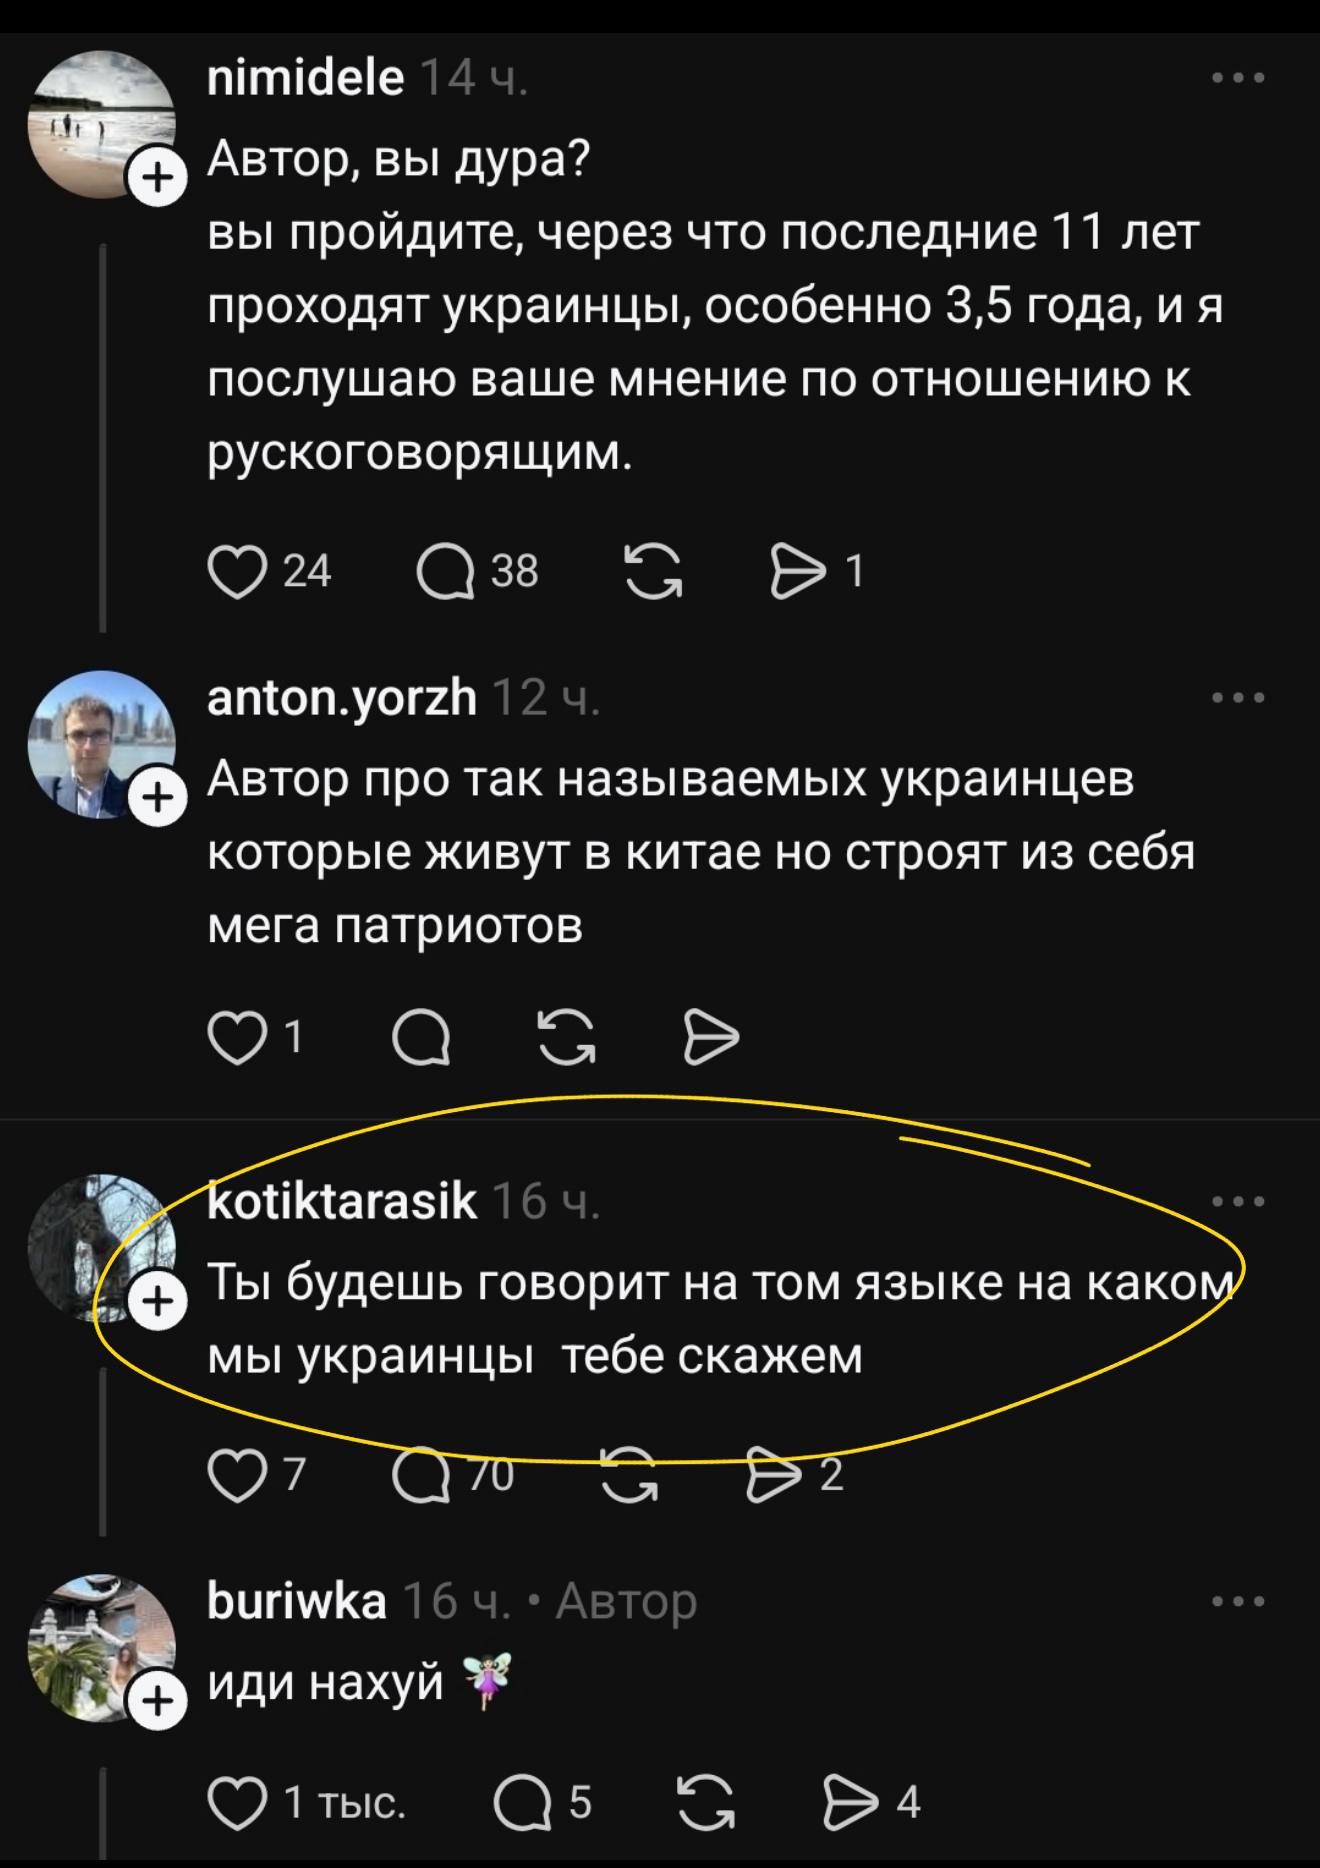The height and width of the screenshot is (1868, 1320).
Task: Follow anton.yorzh via plus badge
Action: click(x=155, y=796)
